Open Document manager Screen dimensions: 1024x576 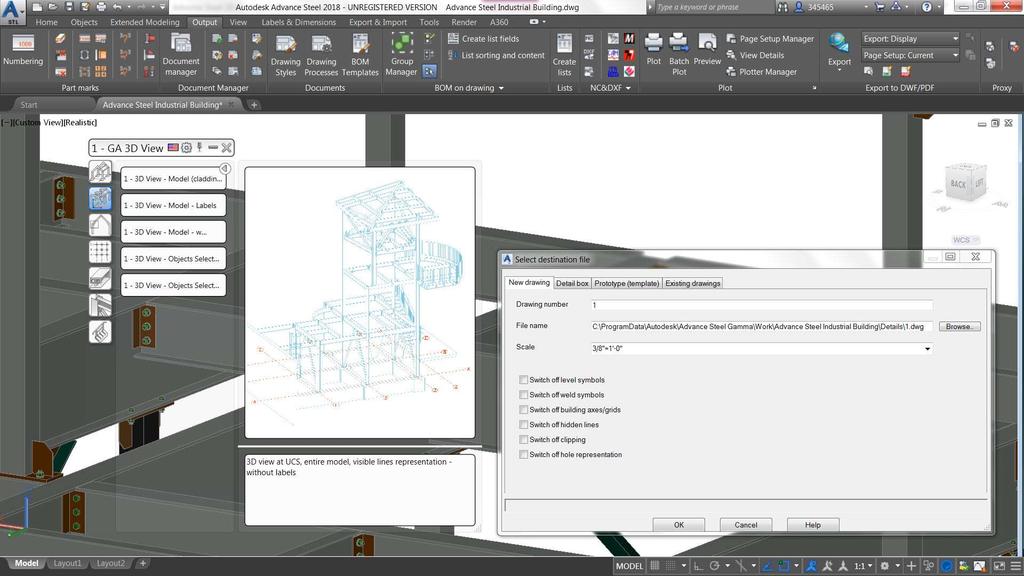pos(181,54)
